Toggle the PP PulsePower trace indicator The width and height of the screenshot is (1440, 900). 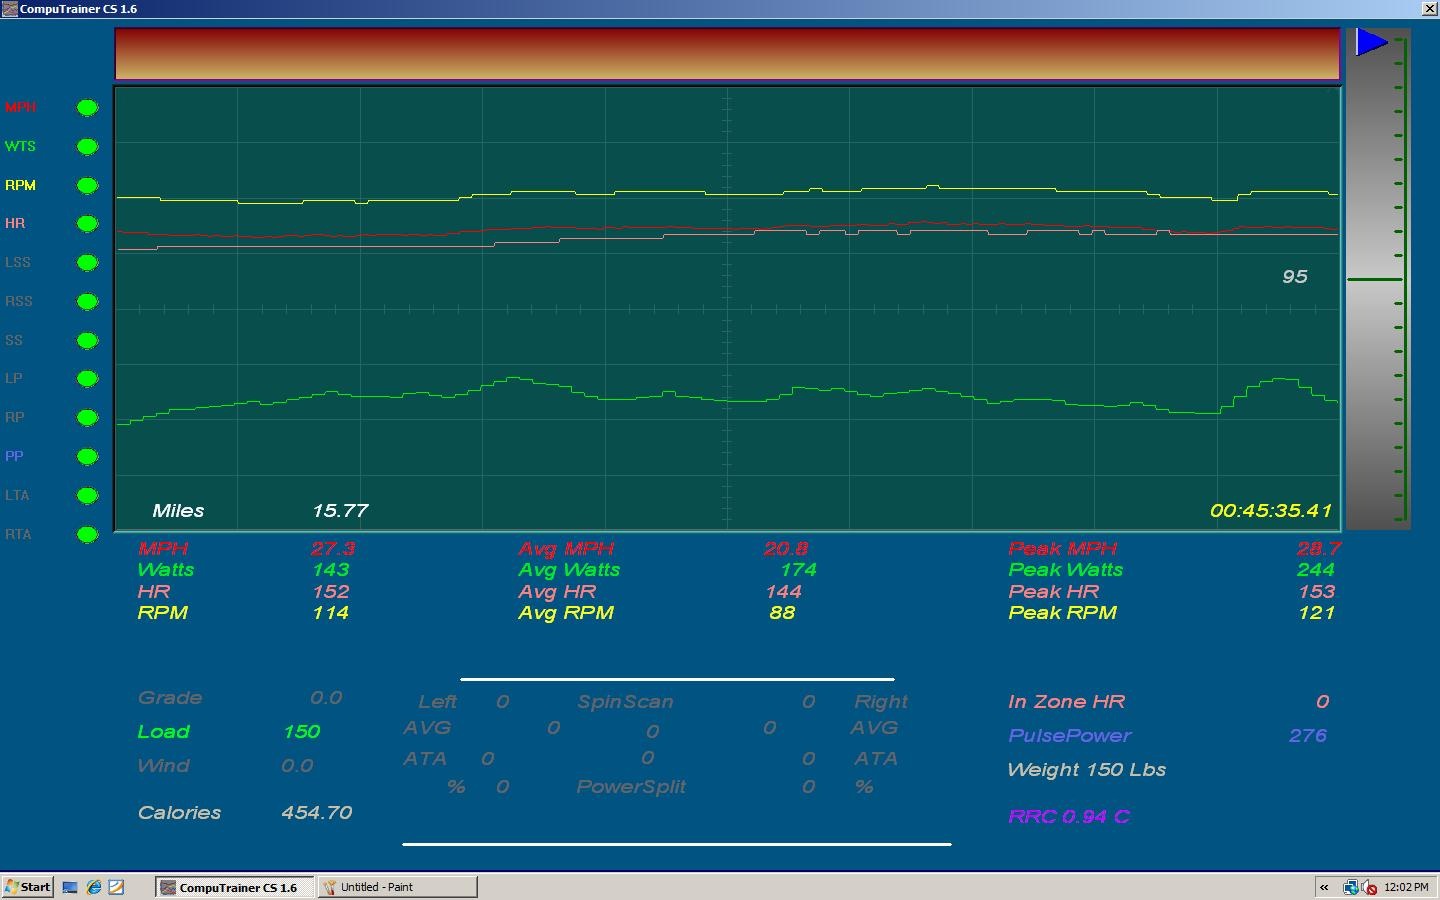tap(88, 457)
